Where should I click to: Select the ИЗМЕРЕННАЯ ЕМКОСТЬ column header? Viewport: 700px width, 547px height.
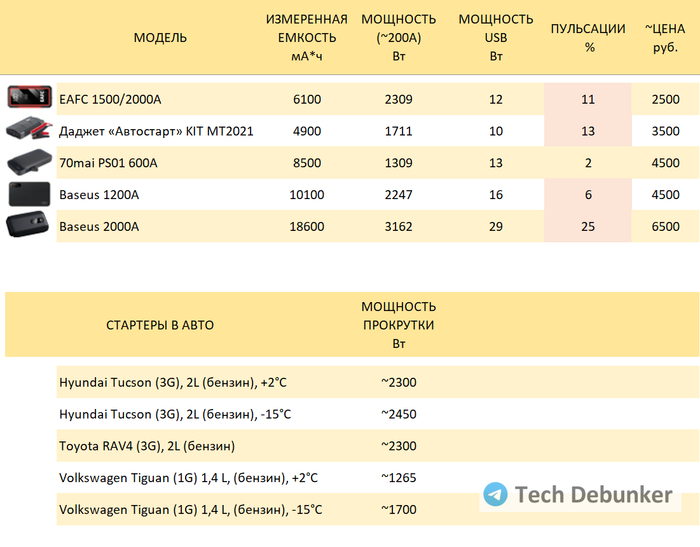[306, 38]
